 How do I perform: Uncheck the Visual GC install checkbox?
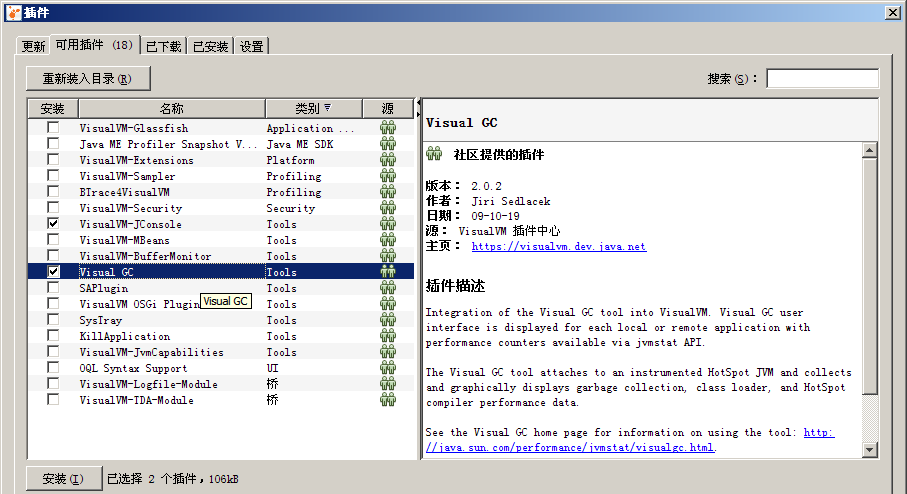[x=53, y=271]
